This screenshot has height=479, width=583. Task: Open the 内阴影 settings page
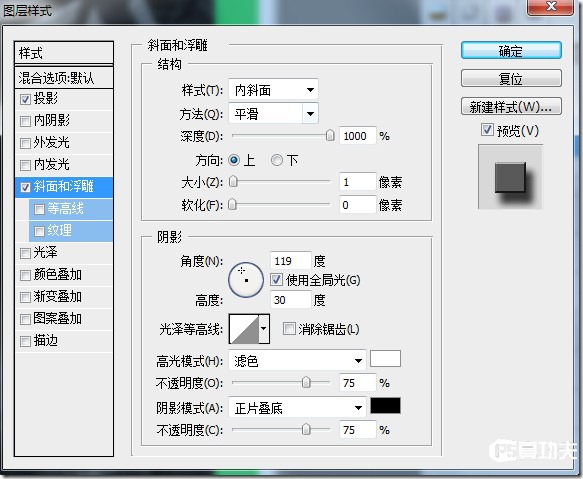pos(51,120)
